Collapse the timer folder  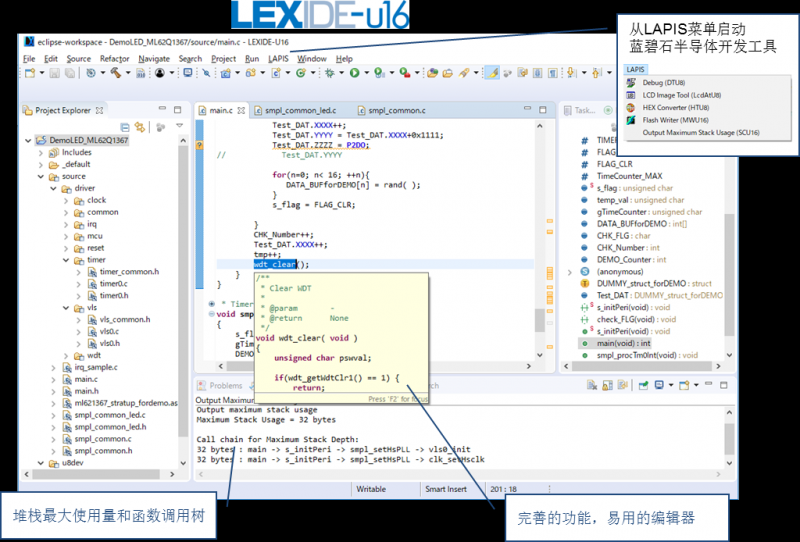click(x=66, y=260)
